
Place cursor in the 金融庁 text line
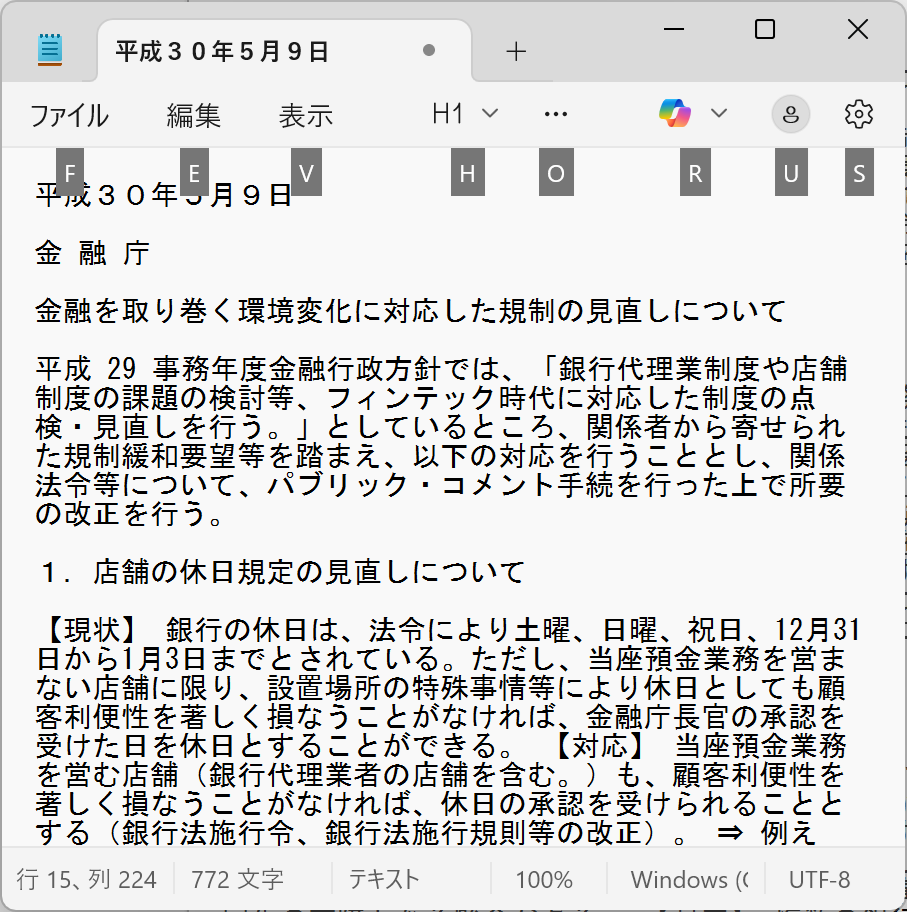[92, 253]
